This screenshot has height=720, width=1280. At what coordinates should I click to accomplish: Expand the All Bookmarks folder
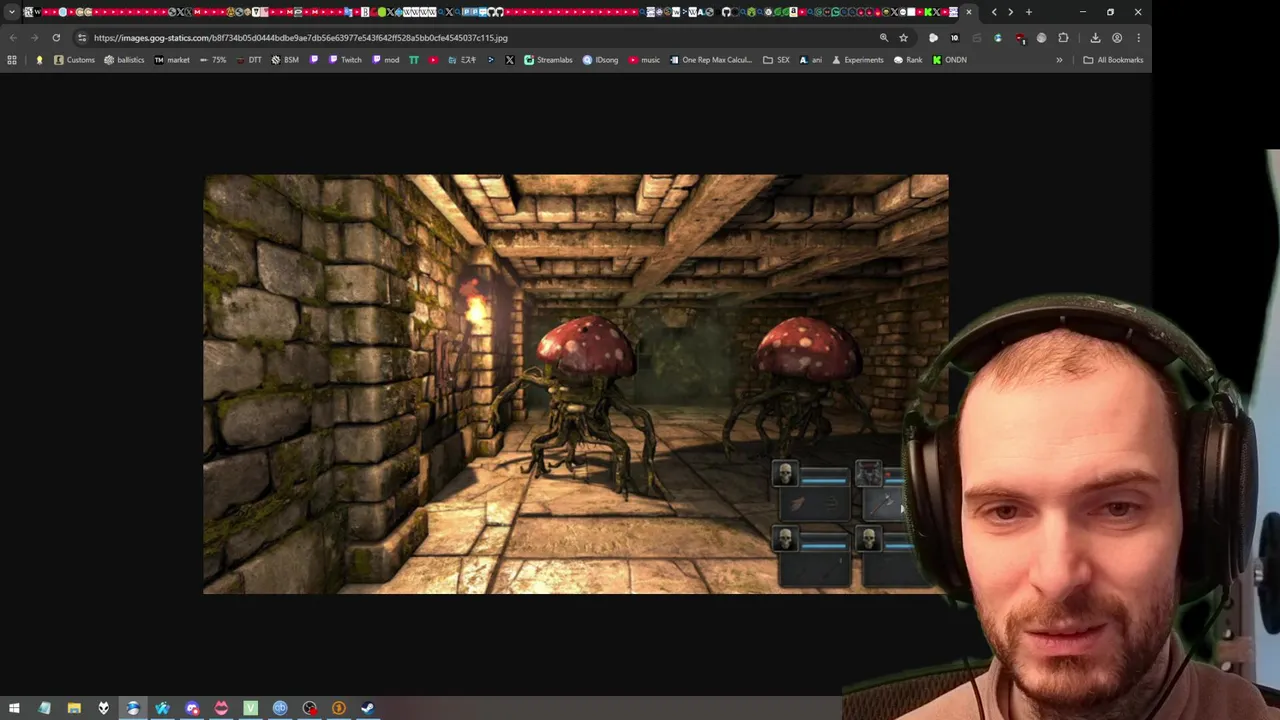tap(1113, 60)
